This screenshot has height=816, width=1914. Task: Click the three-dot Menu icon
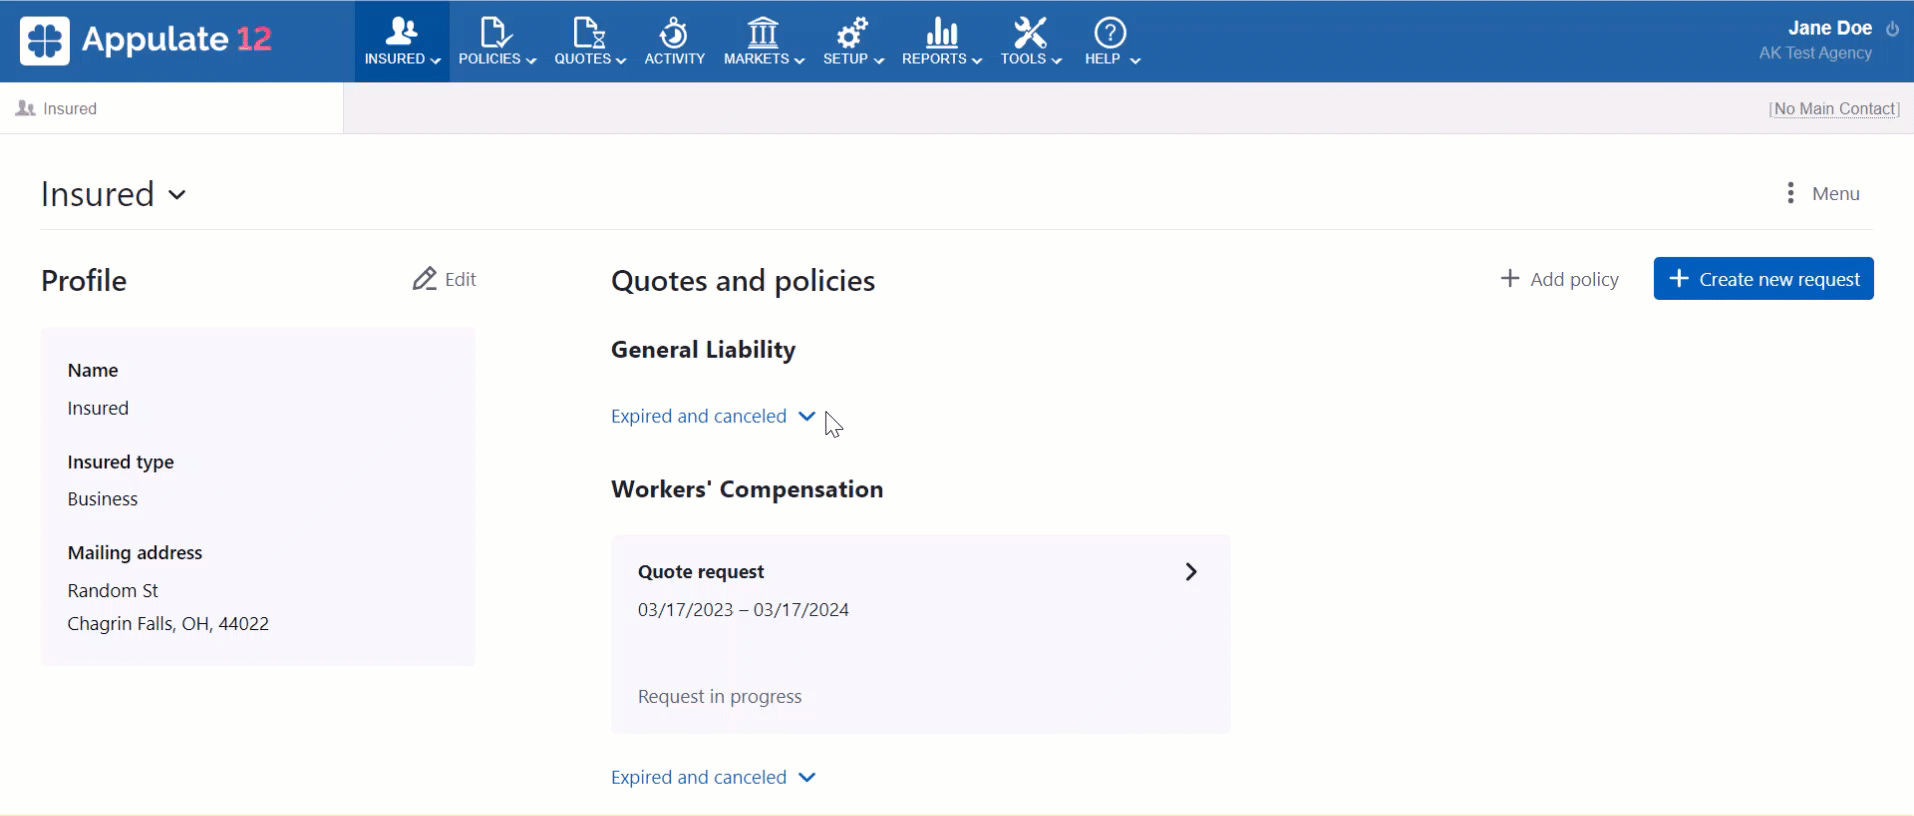pyautogui.click(x=1790, y=193)
